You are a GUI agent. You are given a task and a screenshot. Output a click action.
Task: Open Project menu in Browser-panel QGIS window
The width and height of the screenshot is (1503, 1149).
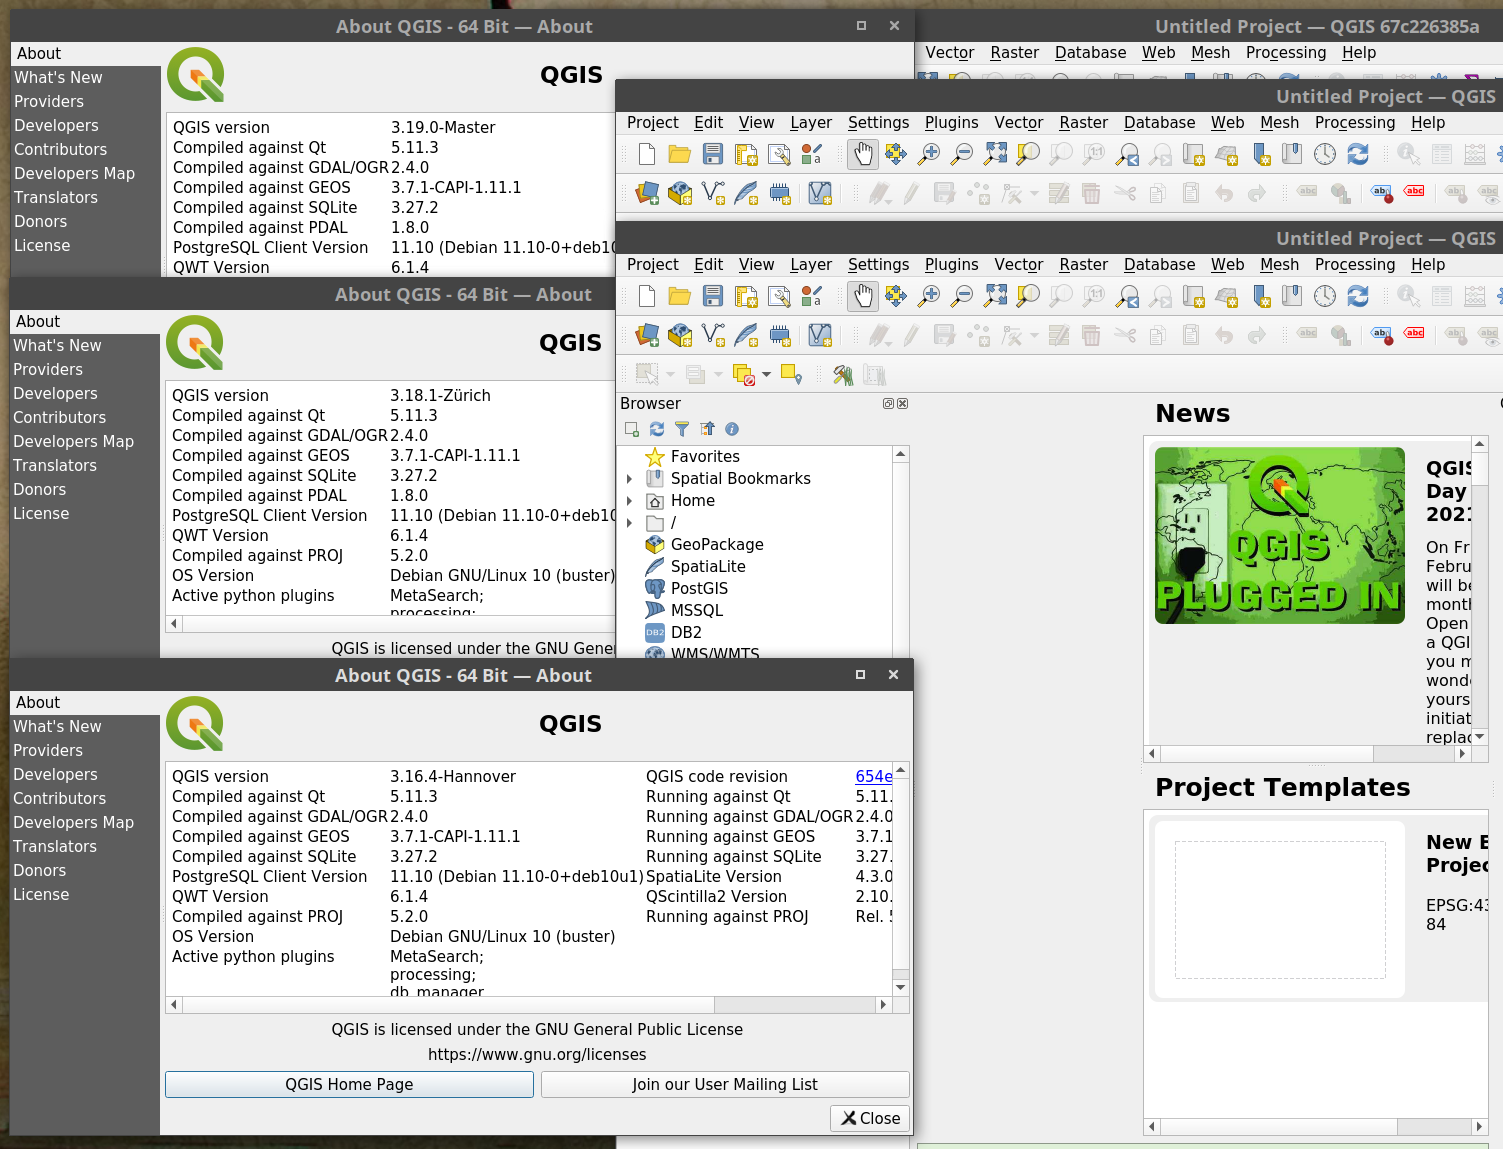(653, 265)
